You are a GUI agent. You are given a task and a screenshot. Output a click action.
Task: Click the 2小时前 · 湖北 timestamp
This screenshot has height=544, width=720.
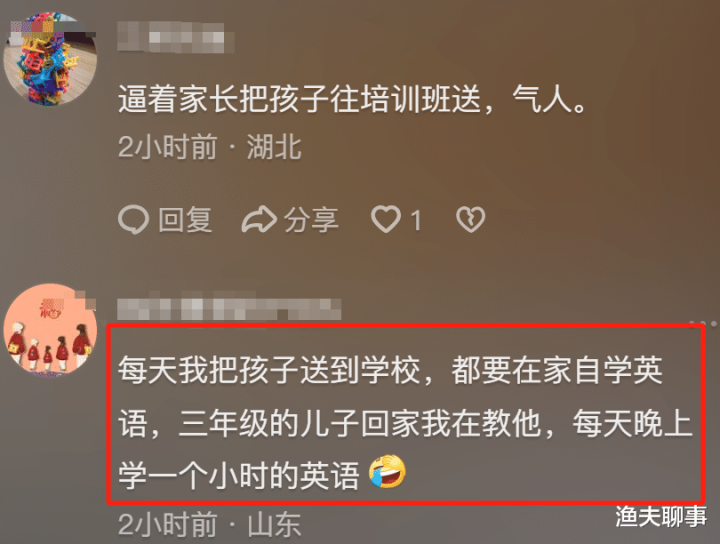[209, 147]
